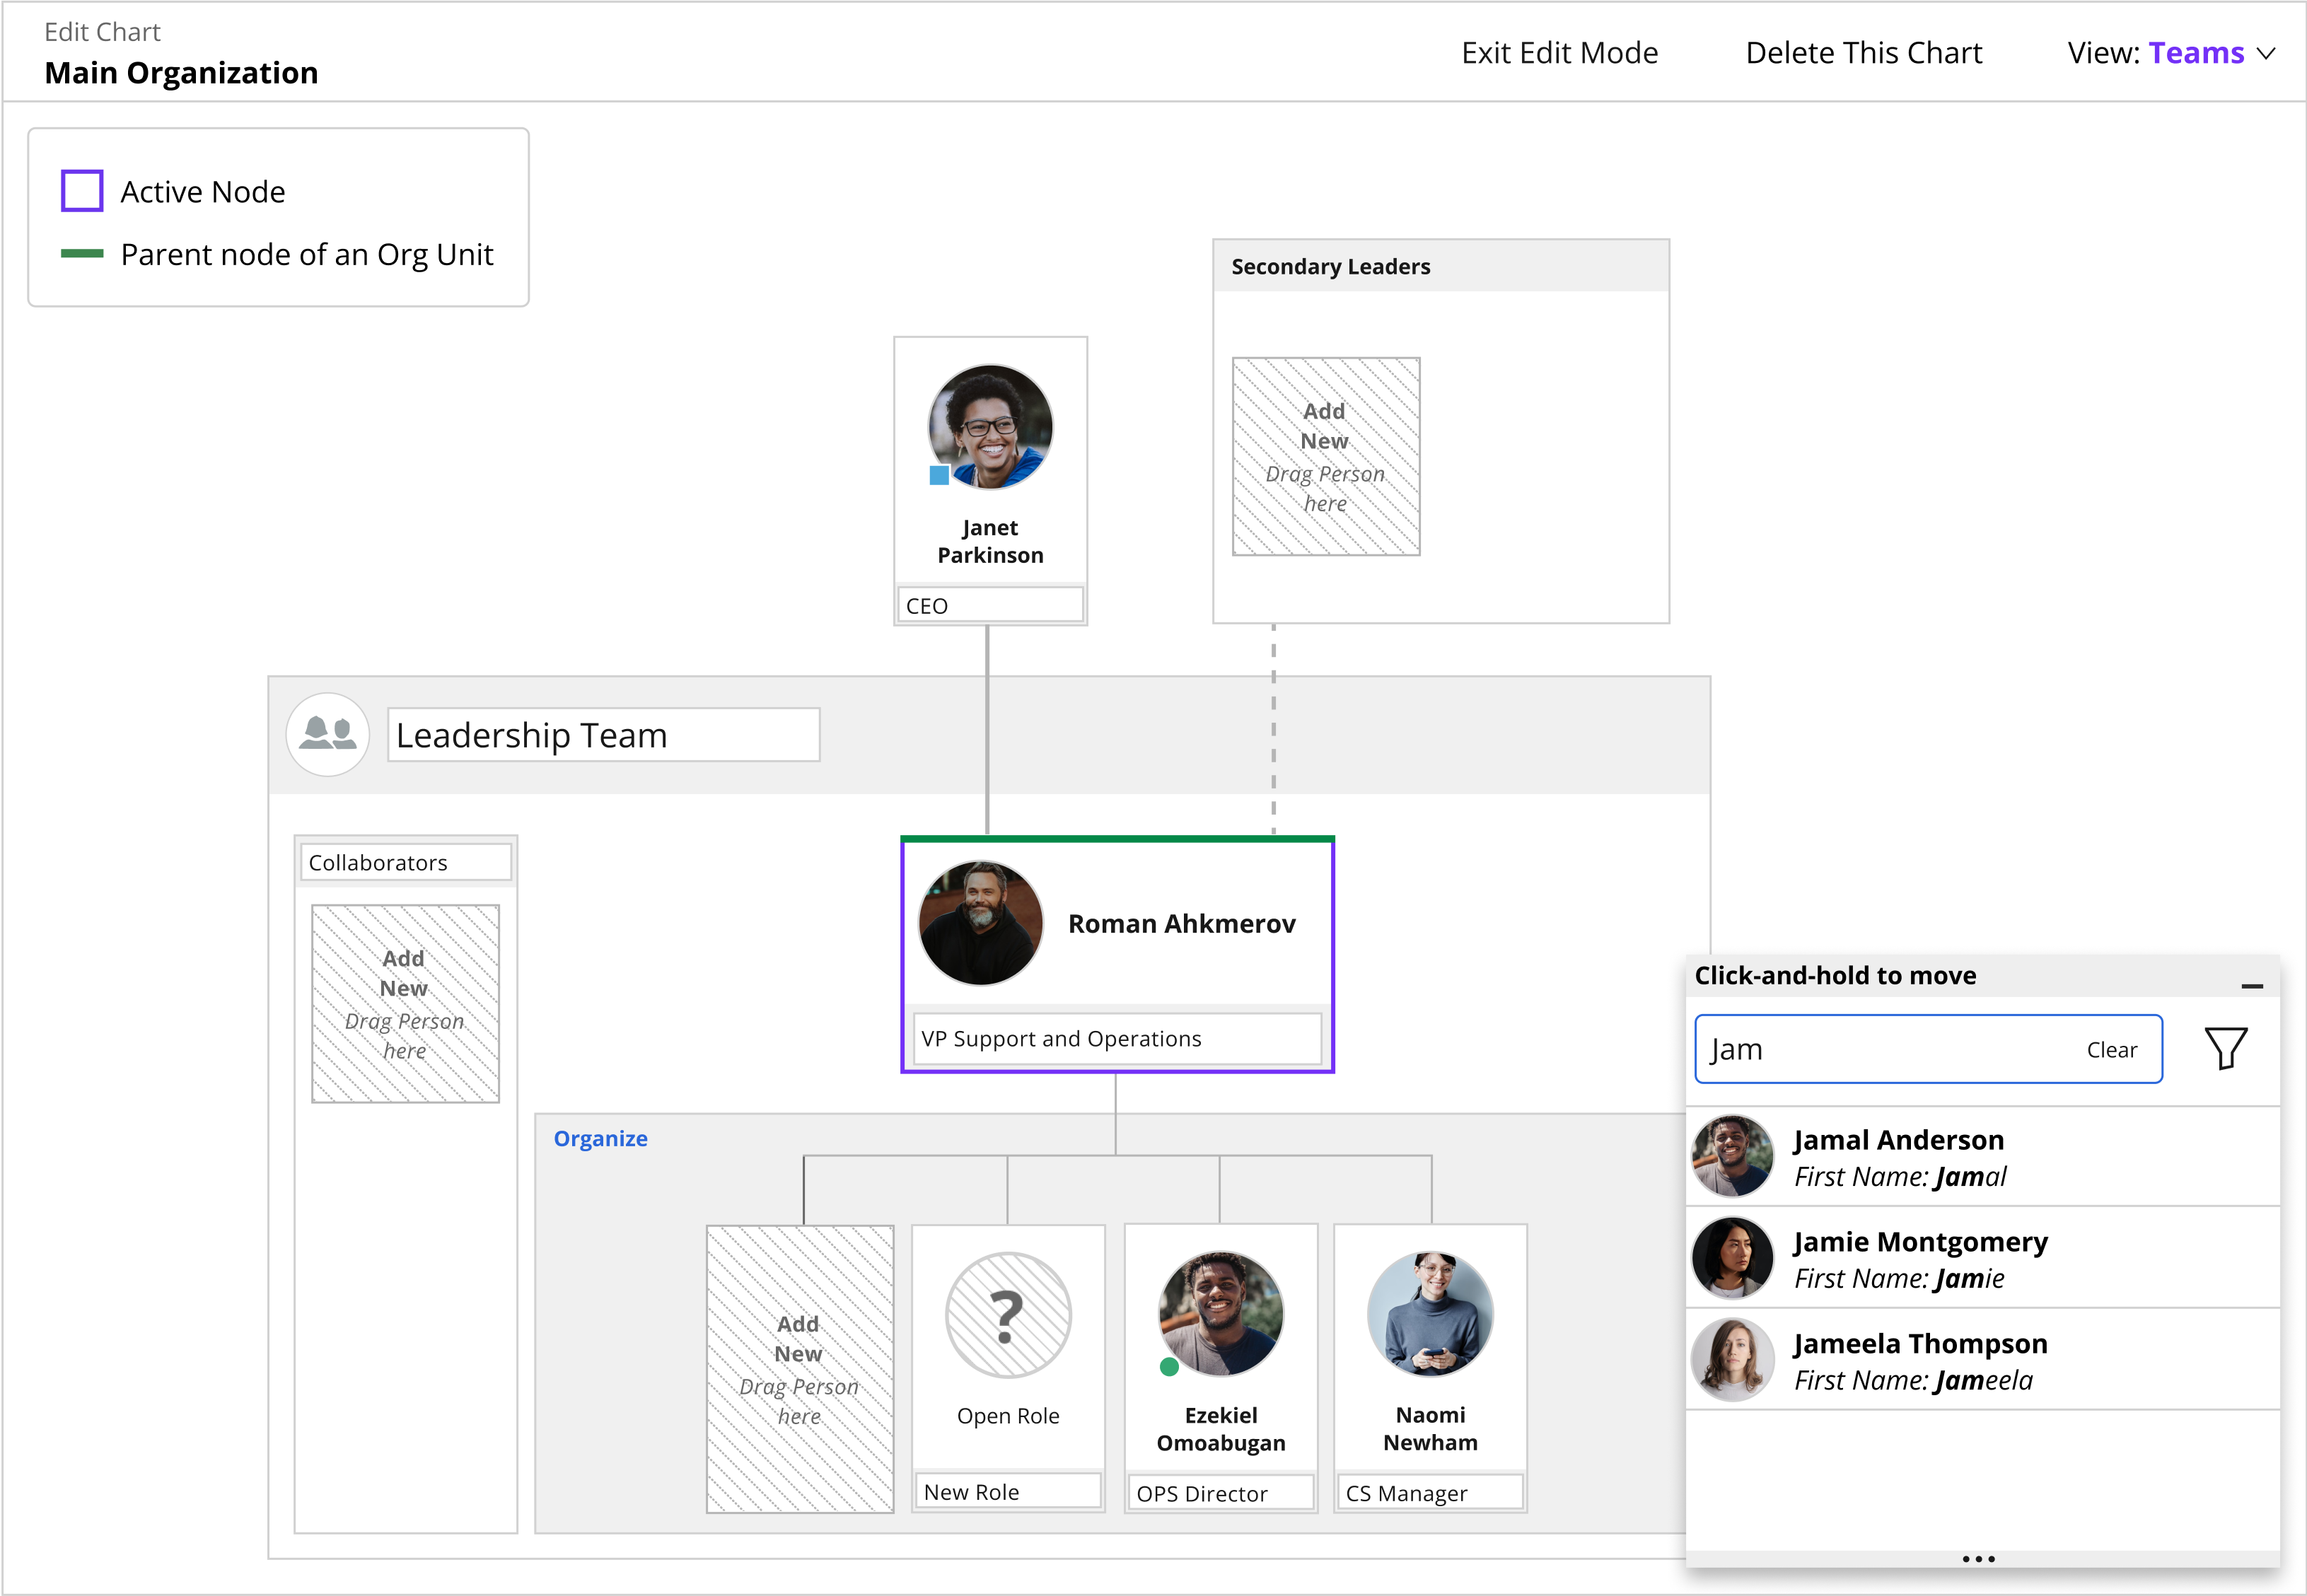Click the CEO title field
2307x1596 pixels.
(x=990, y=605)
